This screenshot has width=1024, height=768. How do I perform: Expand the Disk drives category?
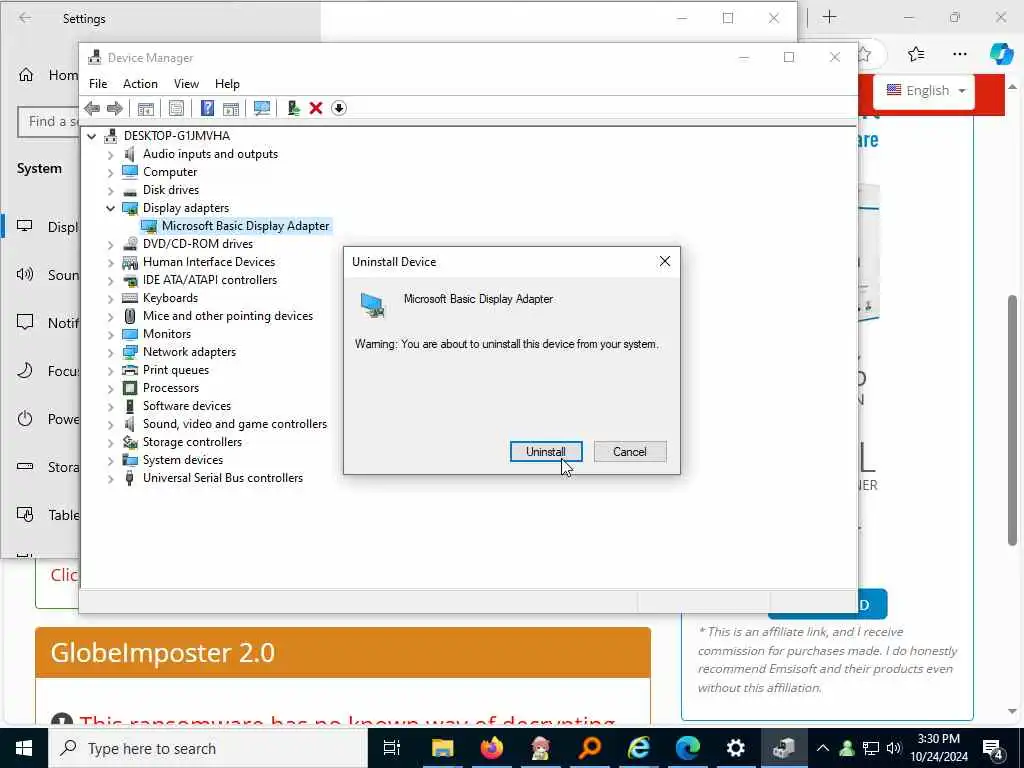tap(110, 190)
